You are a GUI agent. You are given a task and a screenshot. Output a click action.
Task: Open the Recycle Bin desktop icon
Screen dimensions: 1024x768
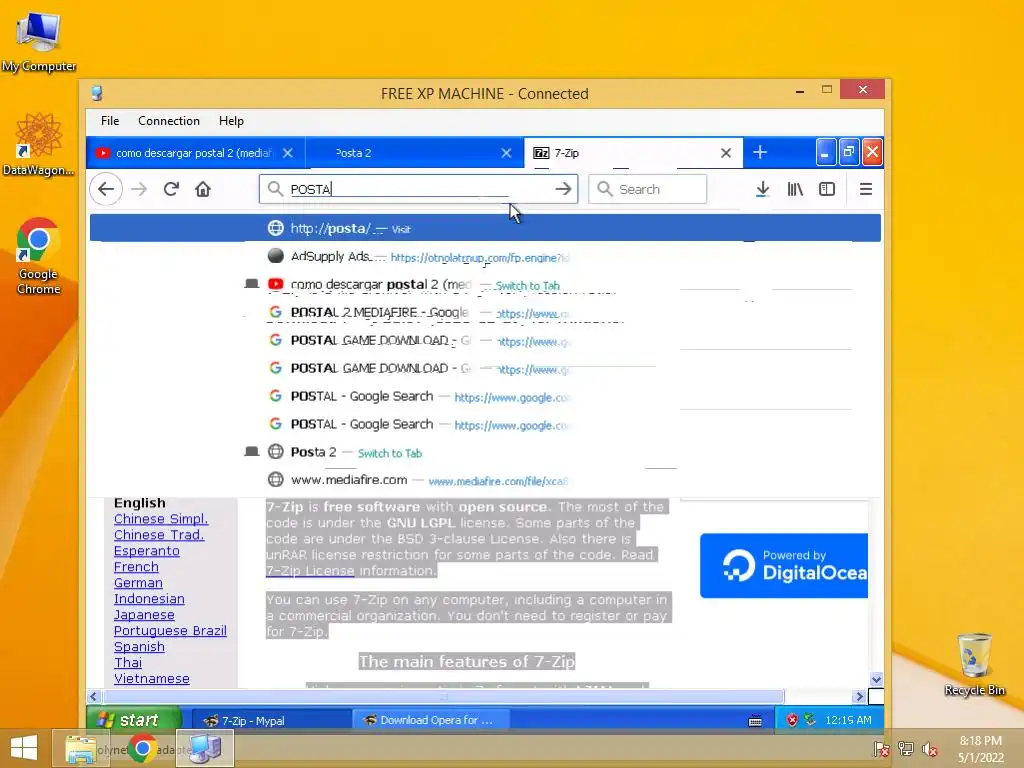(x=974, y=664)
